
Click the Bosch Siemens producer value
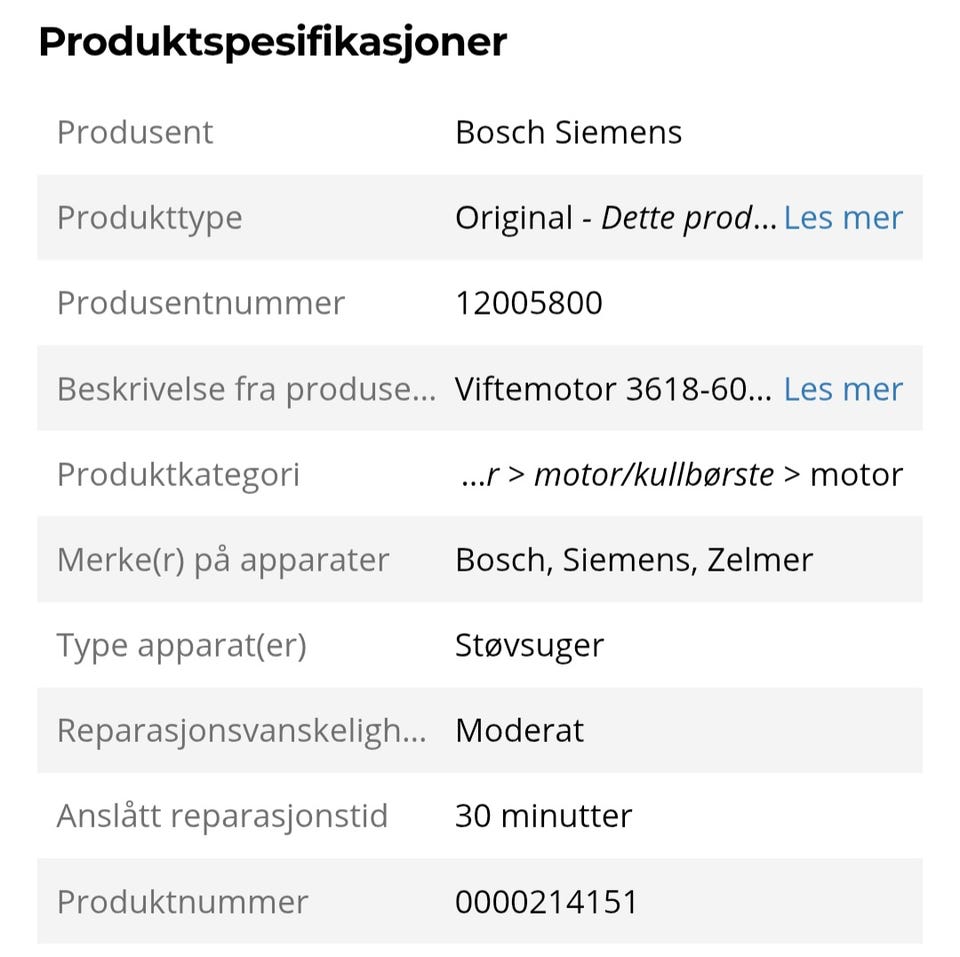pyautogui.click(x=568, y=132)
